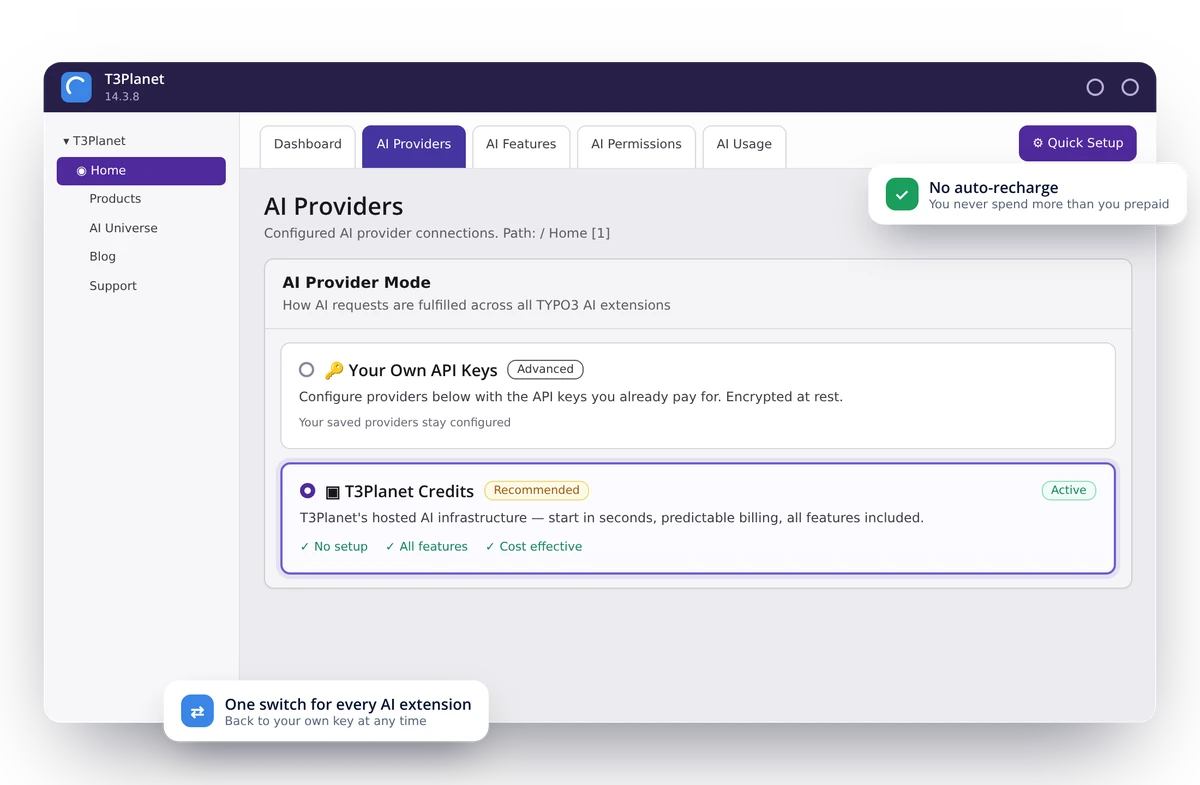Open AI Universe in the sidebar

coord(123,228)
